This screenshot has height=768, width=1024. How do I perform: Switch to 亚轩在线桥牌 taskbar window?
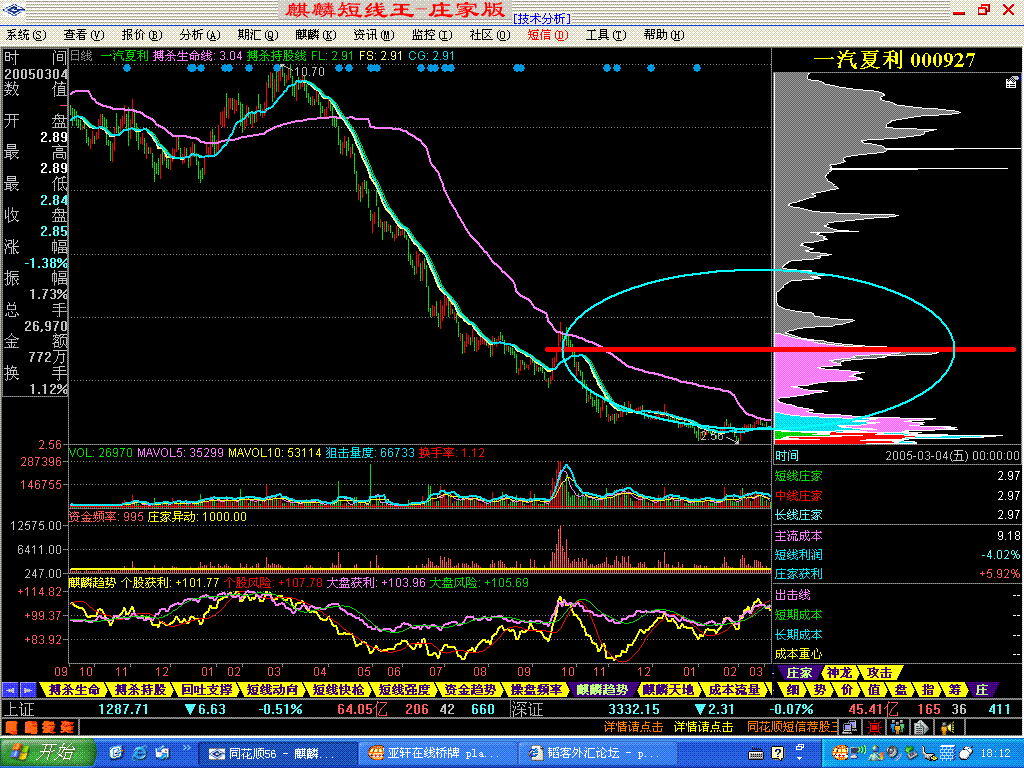click(438, 754)
